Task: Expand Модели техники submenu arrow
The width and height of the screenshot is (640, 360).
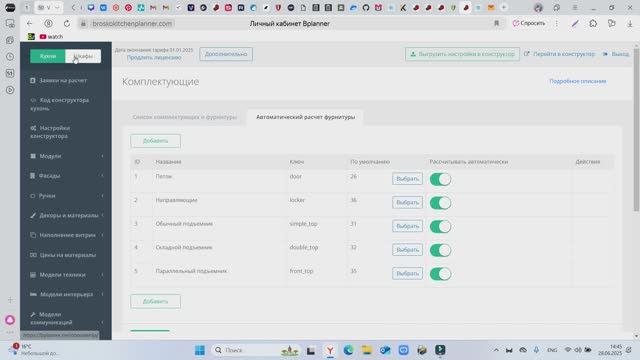Action: tap(102, 275)
